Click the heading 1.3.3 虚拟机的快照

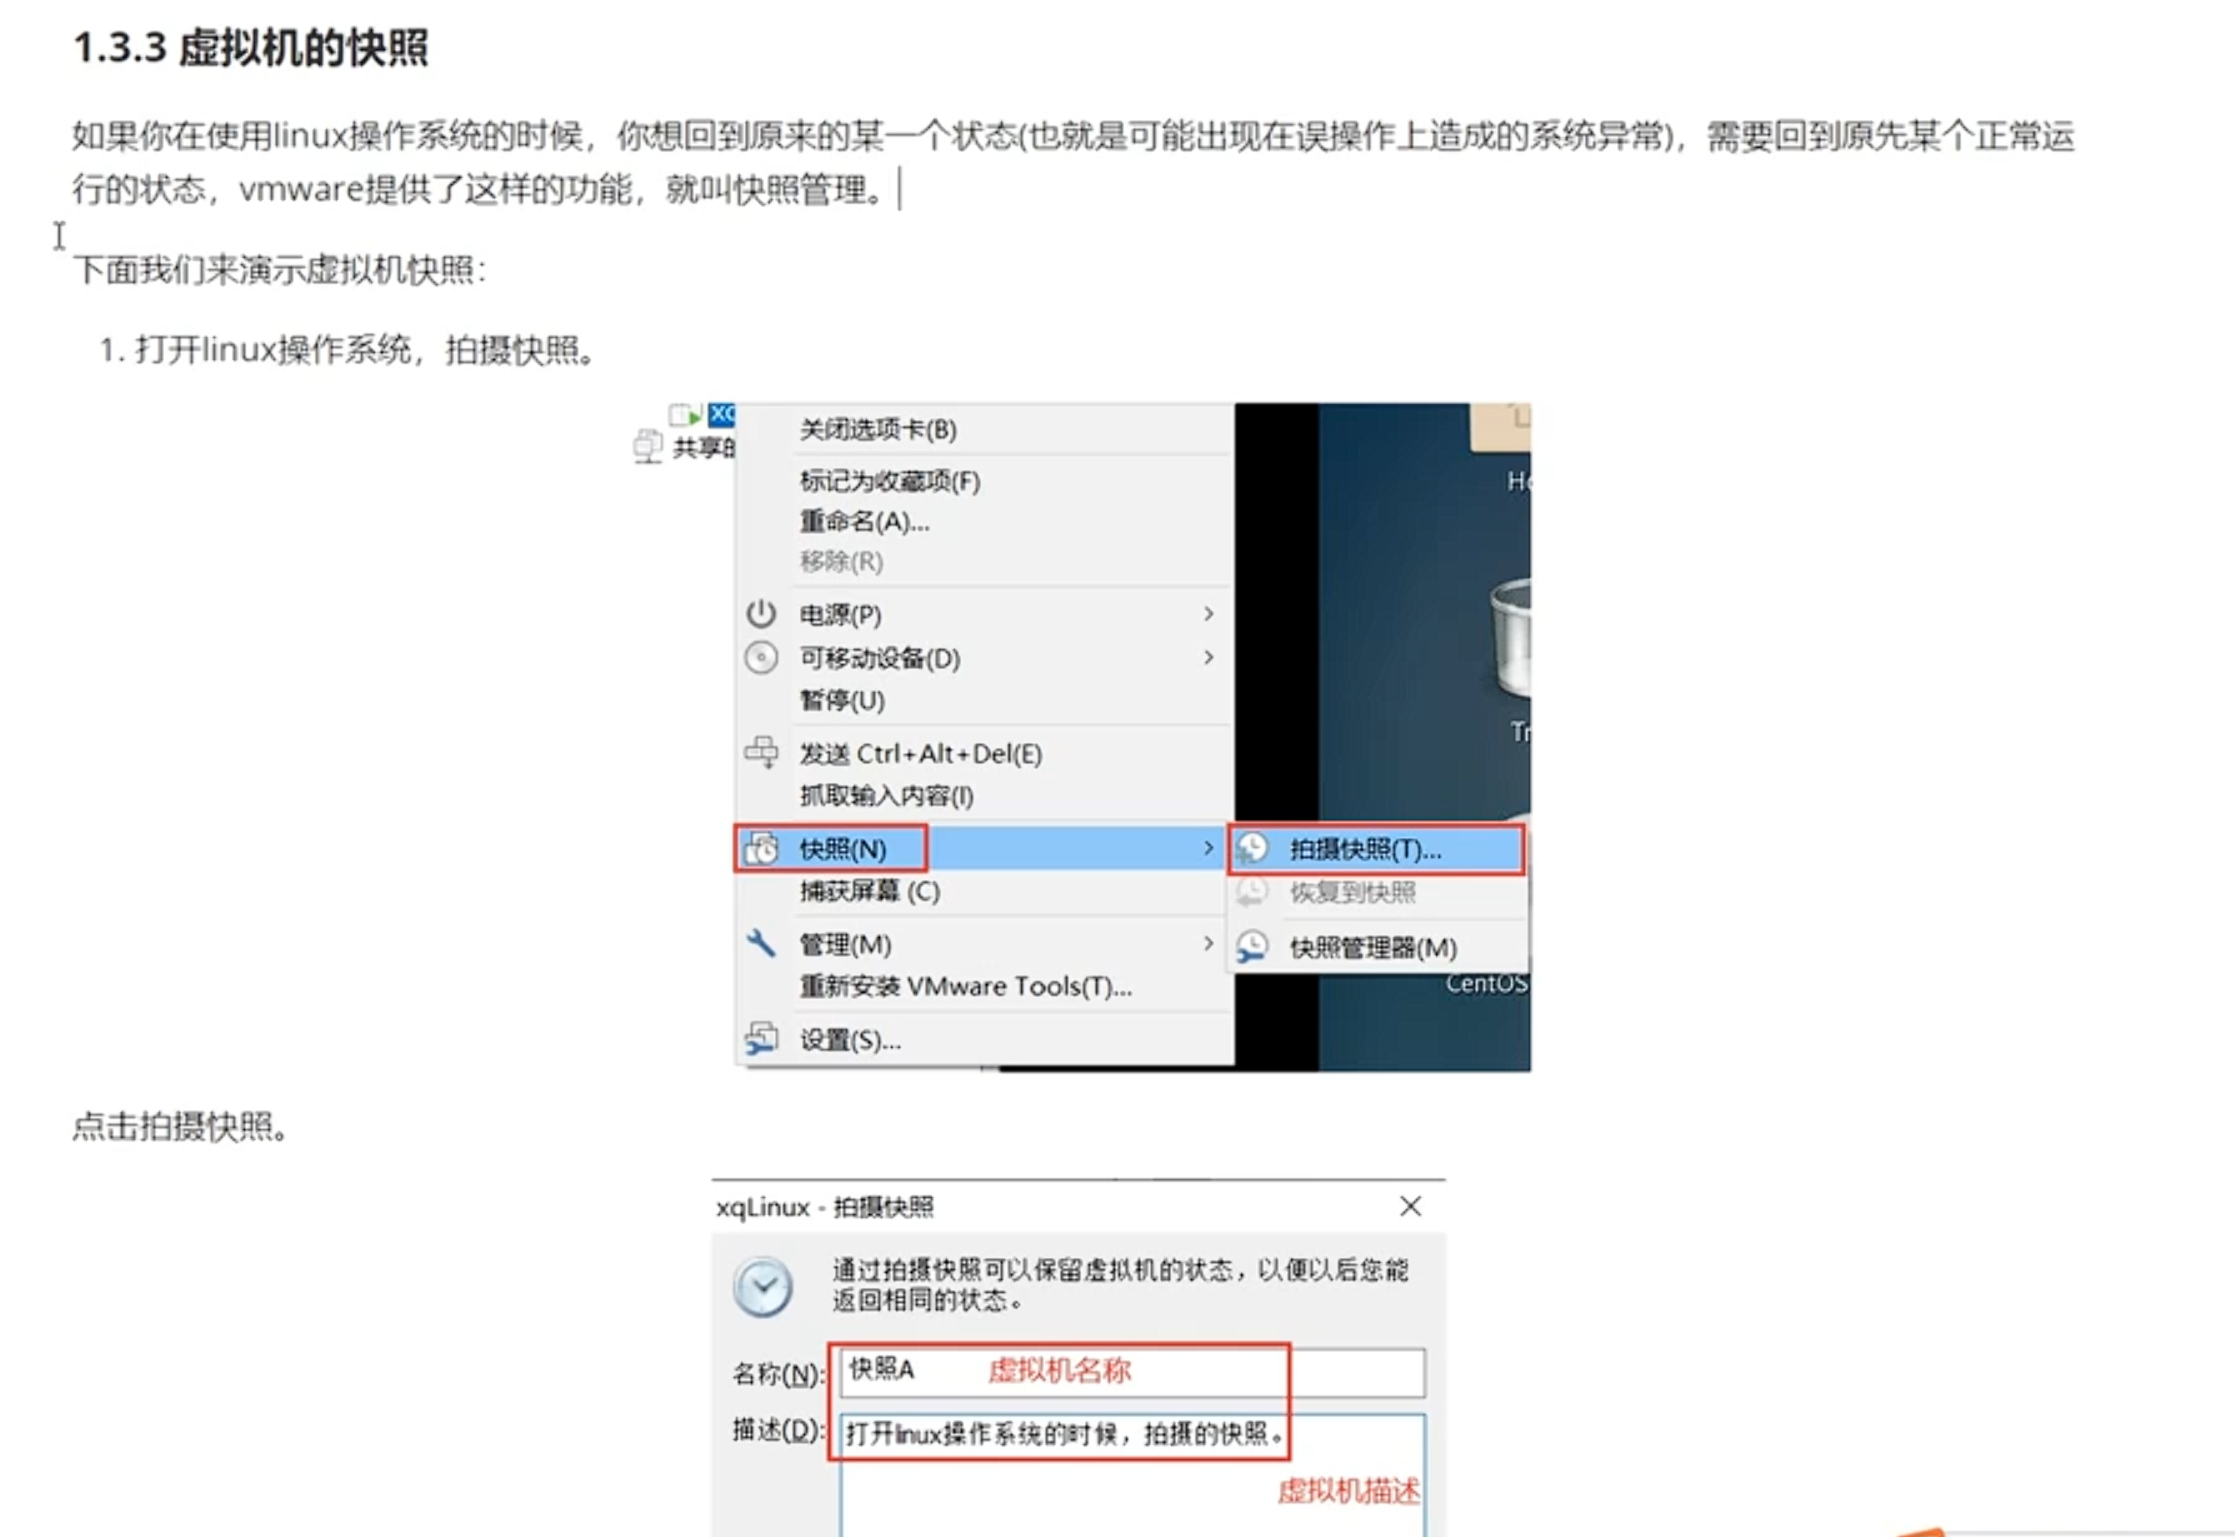[x=251, y=47]
